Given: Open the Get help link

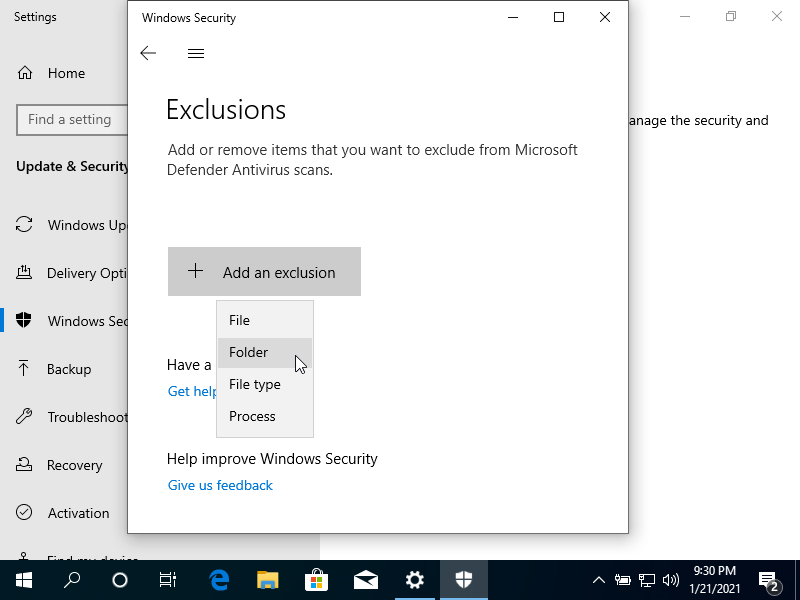Looking at the screenshot, I should [x=192, y=391].
